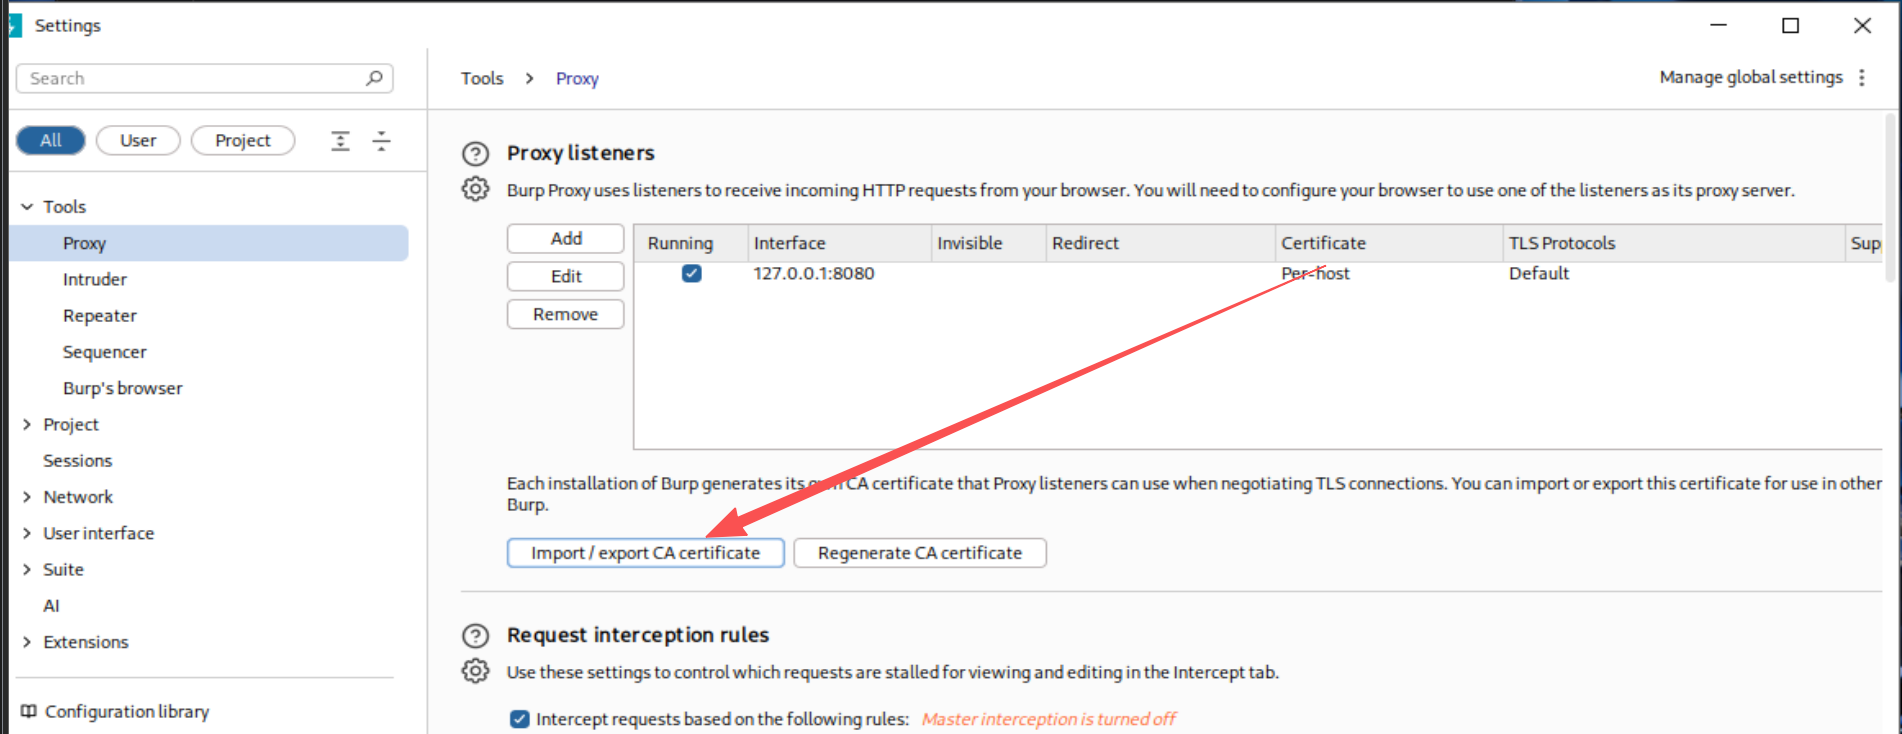
Task: Show All settings filter
Action: (x=51, y=141)
